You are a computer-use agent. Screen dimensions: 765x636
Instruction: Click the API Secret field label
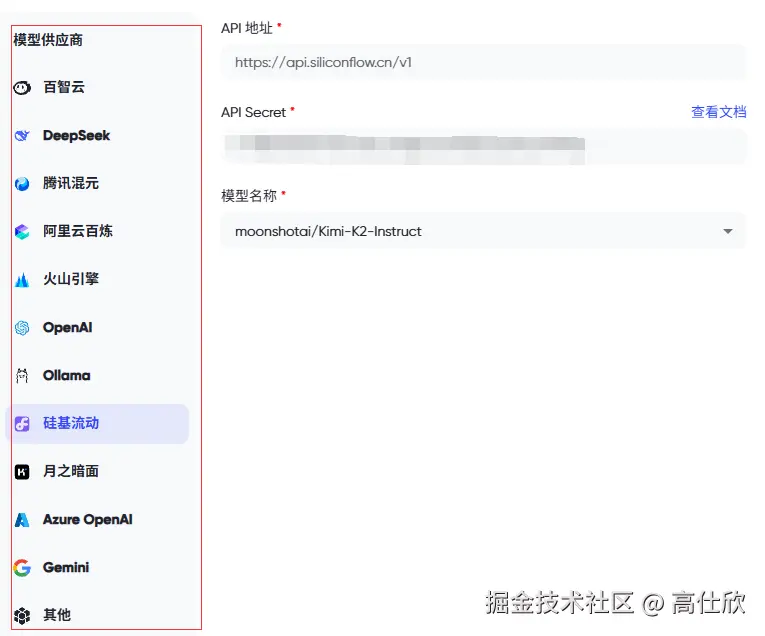[x=254, y=113]
